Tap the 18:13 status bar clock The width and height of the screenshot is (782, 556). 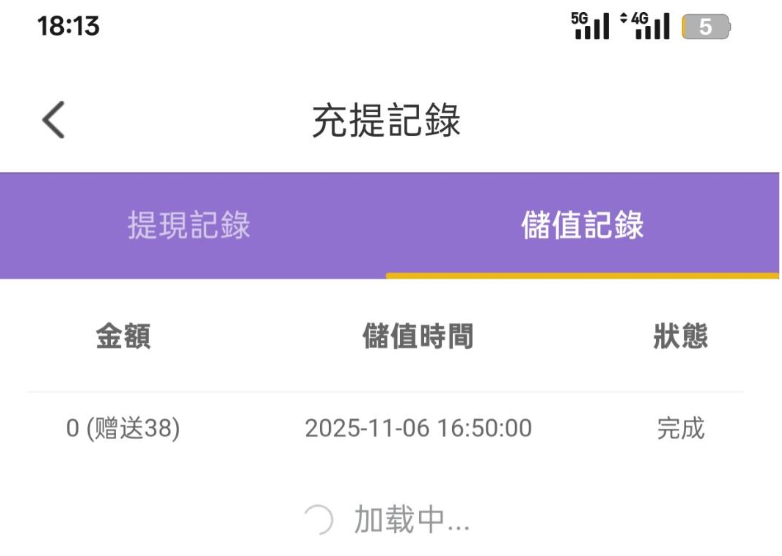[68, 27]
